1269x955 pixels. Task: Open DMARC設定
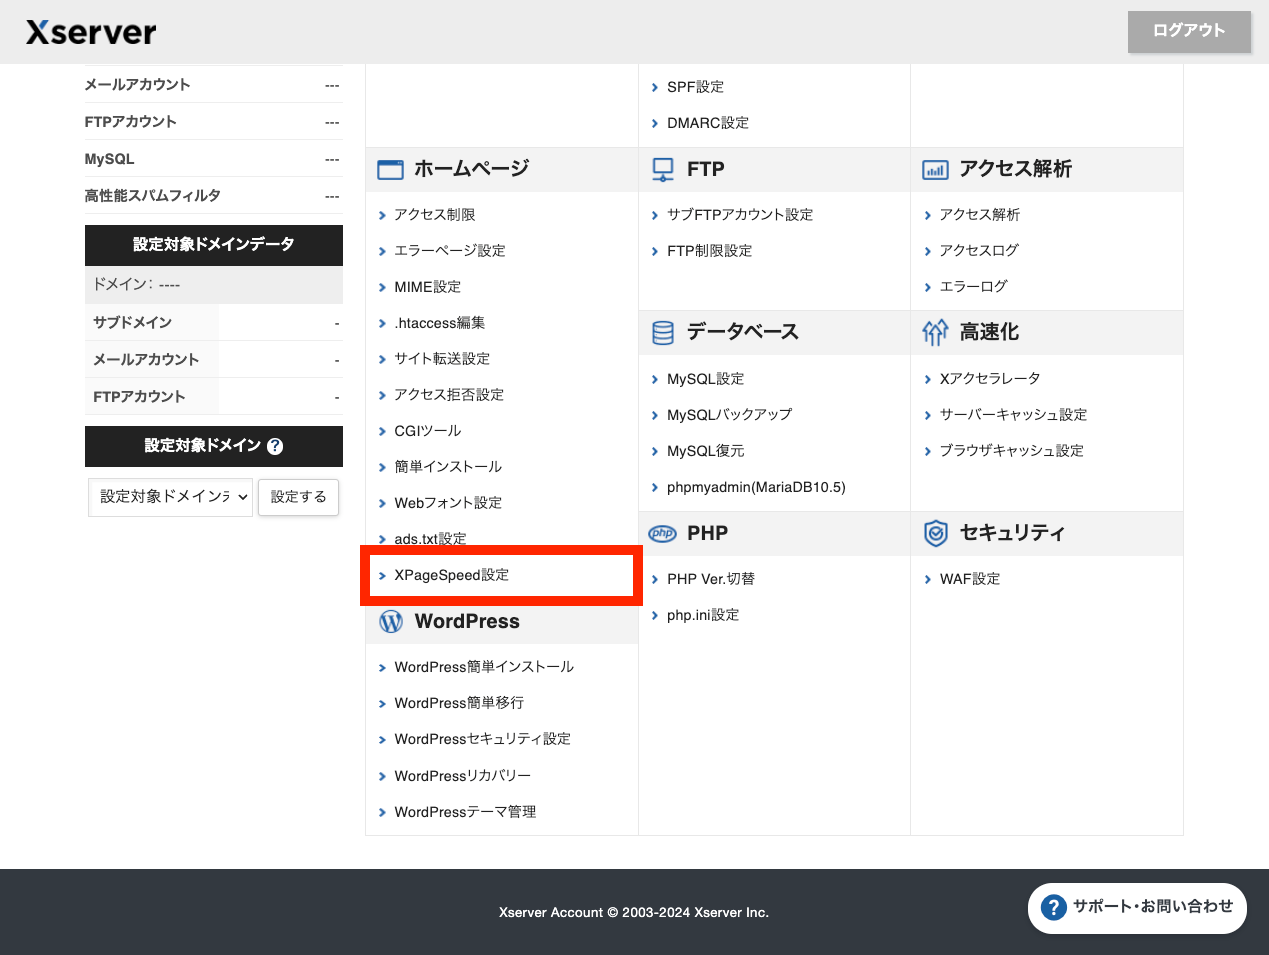pos(708,123)
